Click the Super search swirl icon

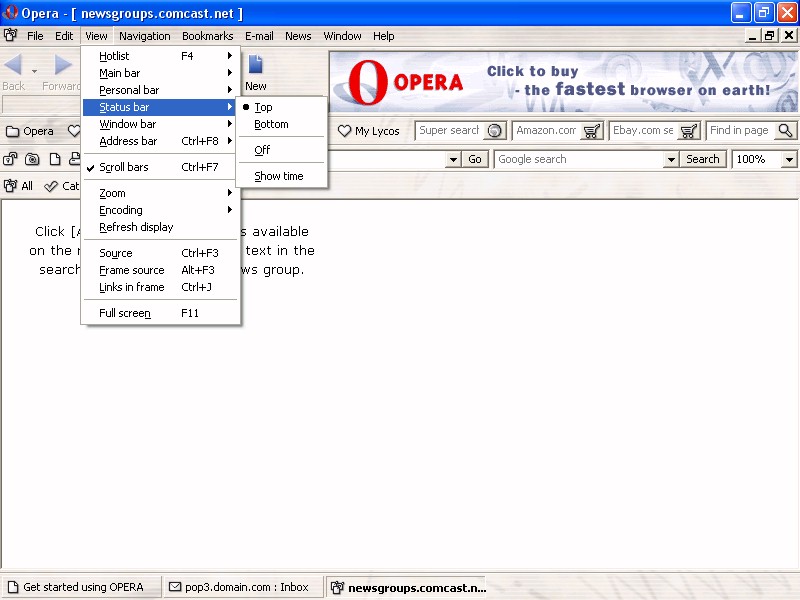click(494, 131)
